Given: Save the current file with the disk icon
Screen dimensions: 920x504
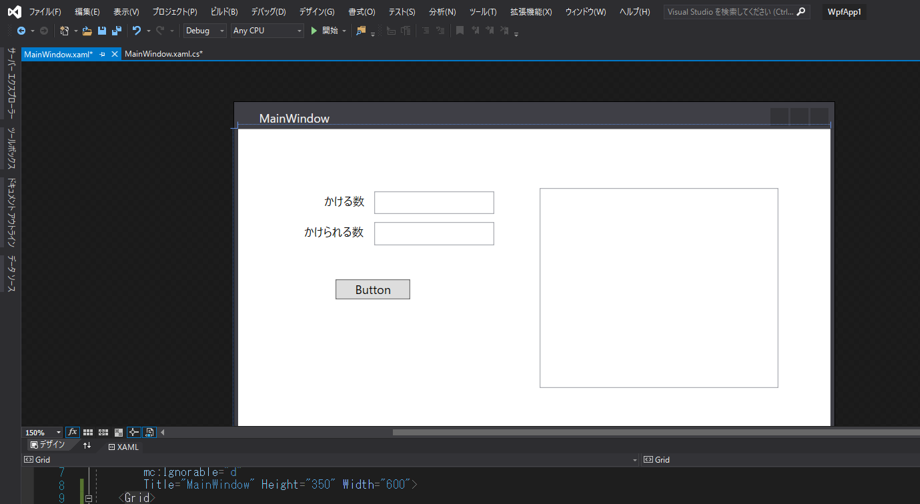Looking at the screenshot, I should 102,31.
